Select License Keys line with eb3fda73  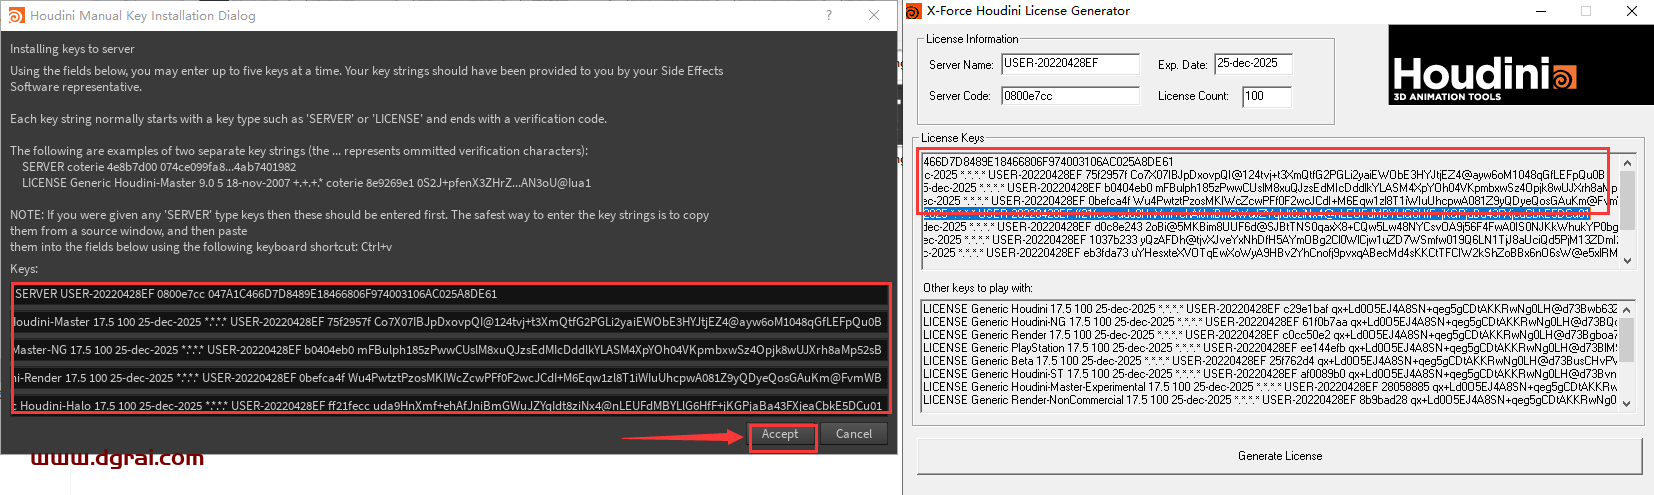(1269, 253)
